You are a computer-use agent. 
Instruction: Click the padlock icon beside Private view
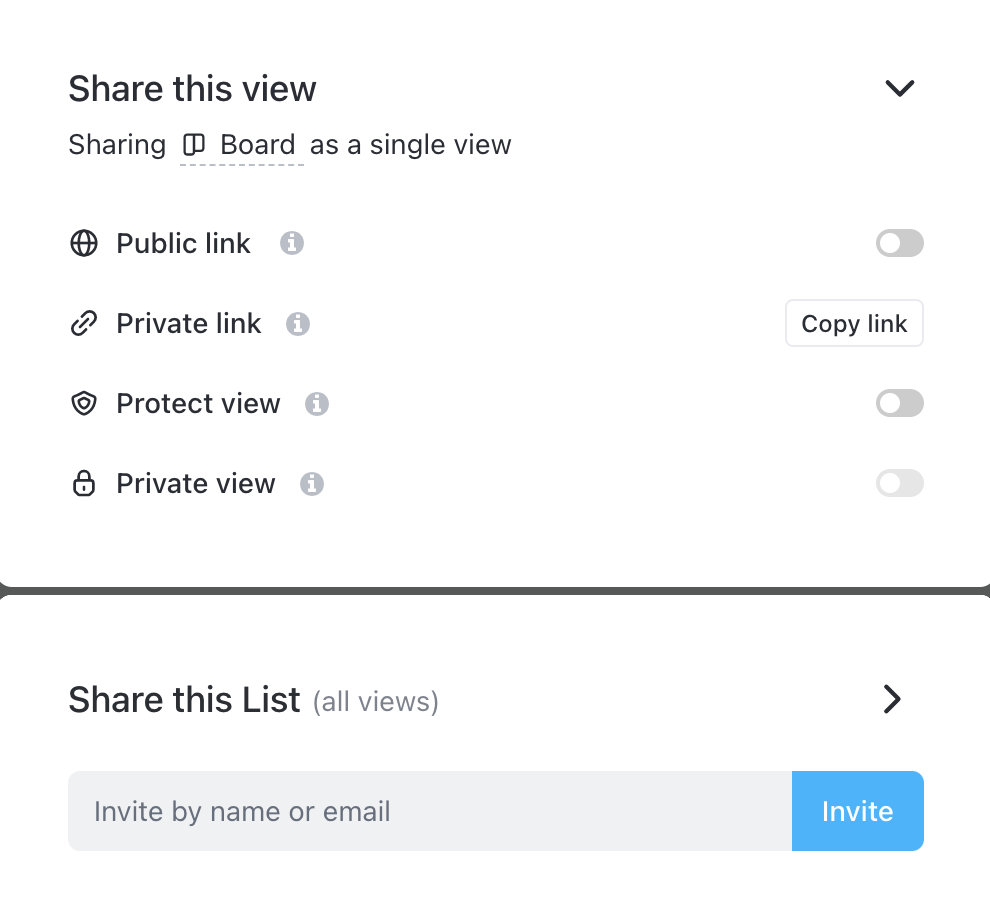pos(84,484)
